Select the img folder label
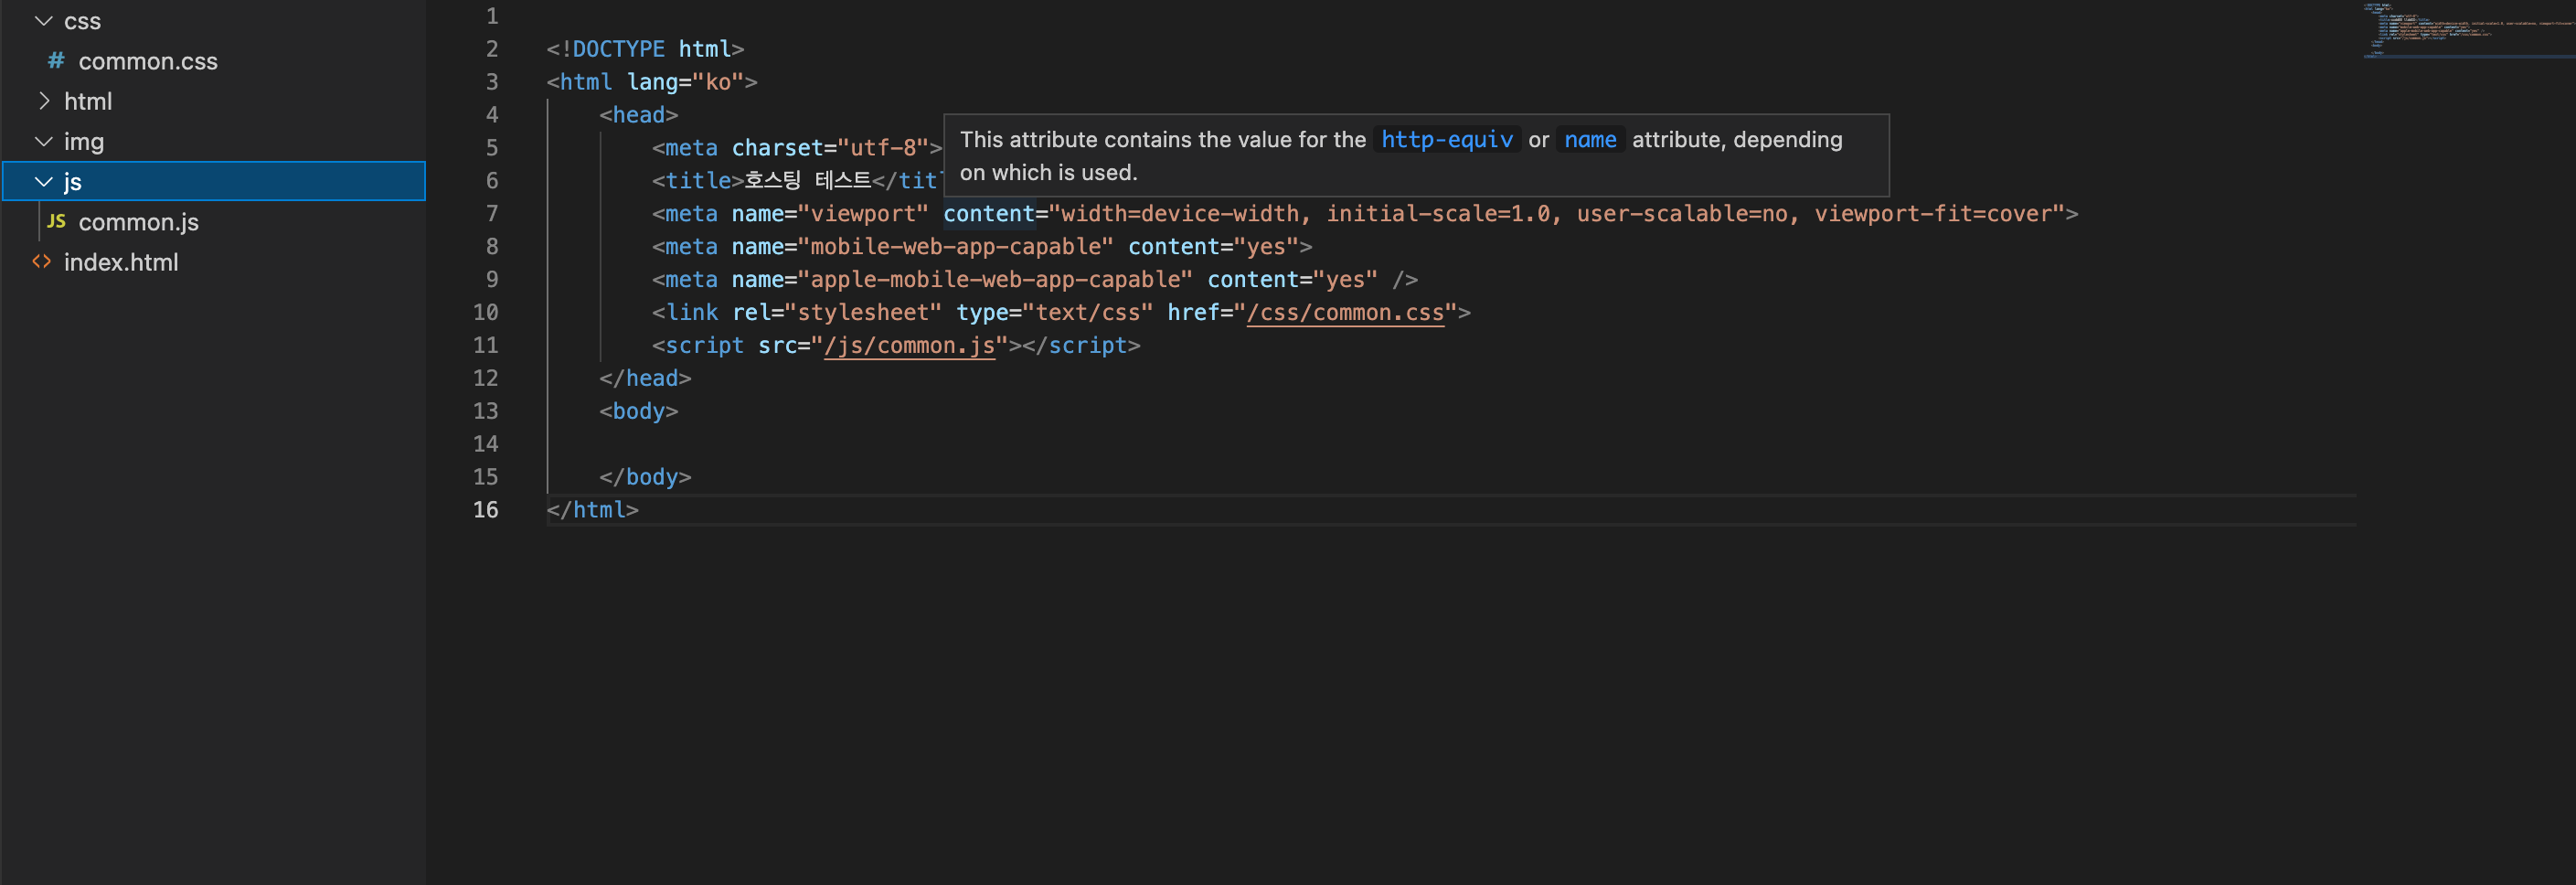The height and width of the screenshot is (885, 2576). coord(84,142)
